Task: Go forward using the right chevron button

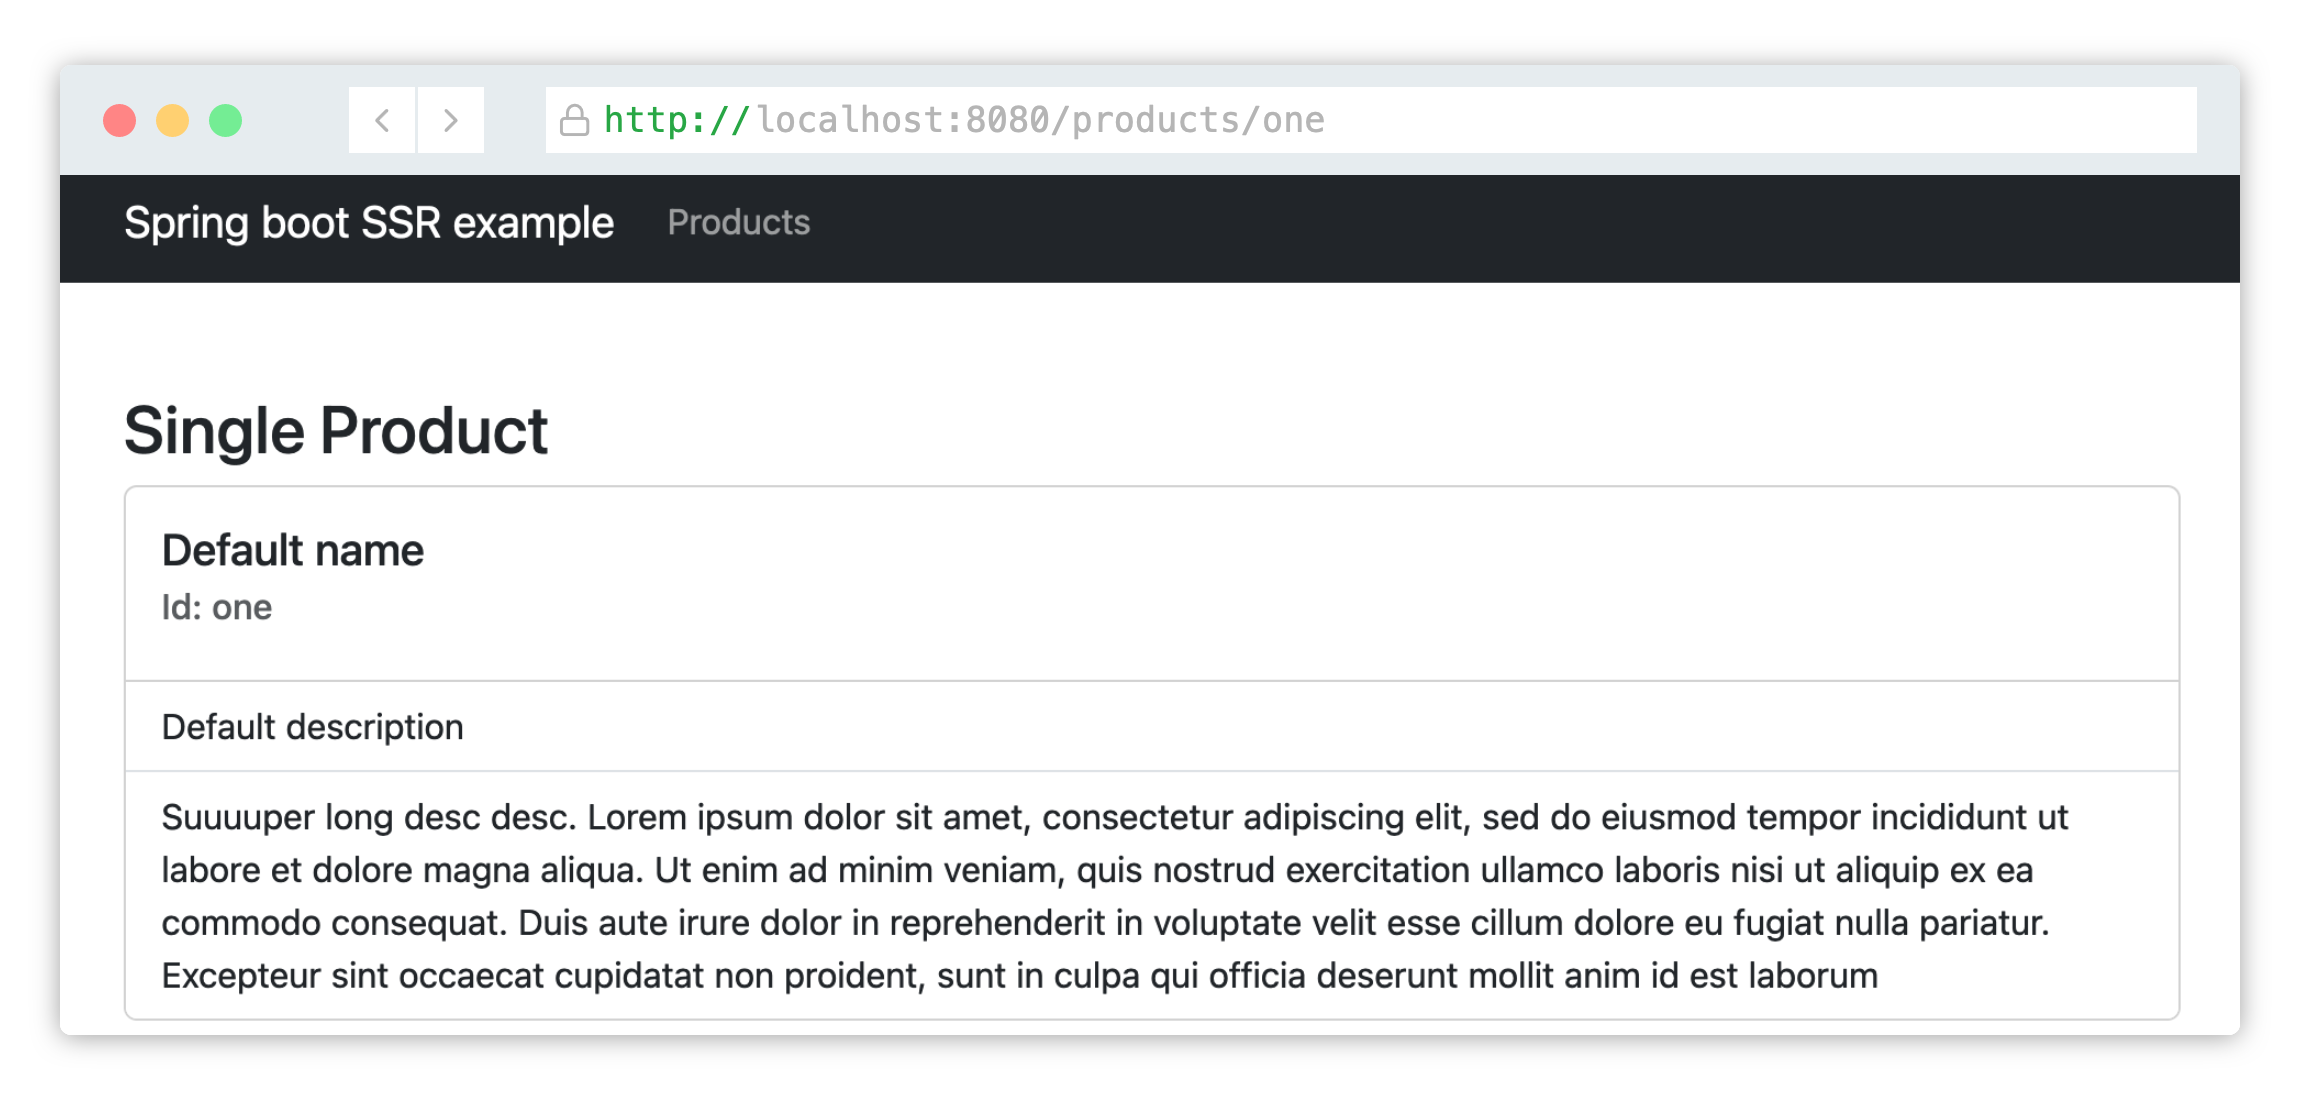Action: click(451, 120)
